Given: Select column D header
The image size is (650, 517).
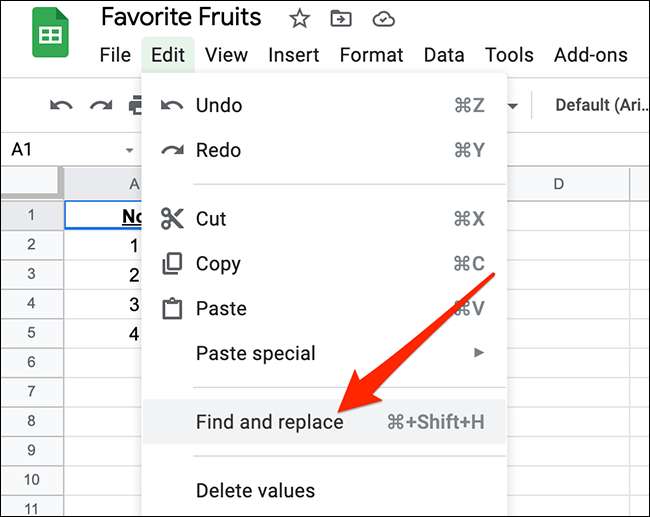Looking at the screenshot, I should 558,184.
